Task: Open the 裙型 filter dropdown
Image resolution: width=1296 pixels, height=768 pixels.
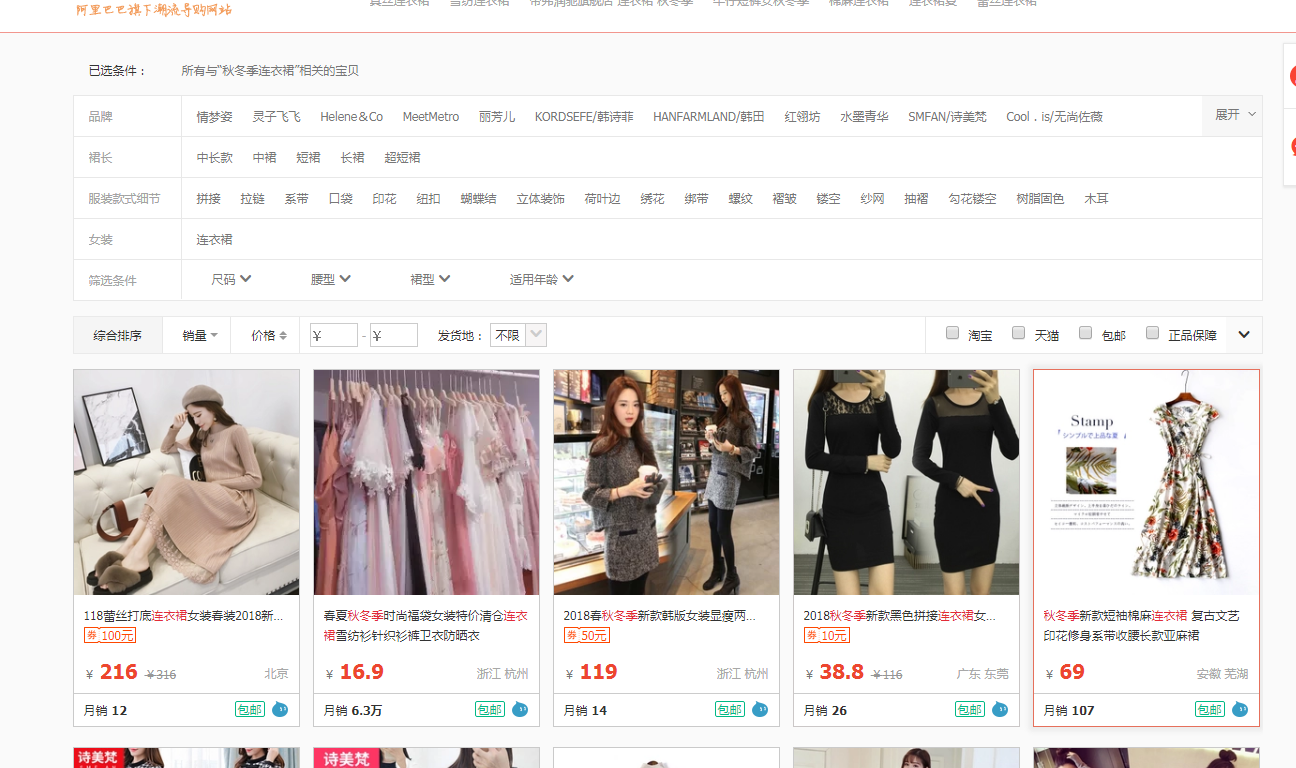Action: [x=430, y=280]
